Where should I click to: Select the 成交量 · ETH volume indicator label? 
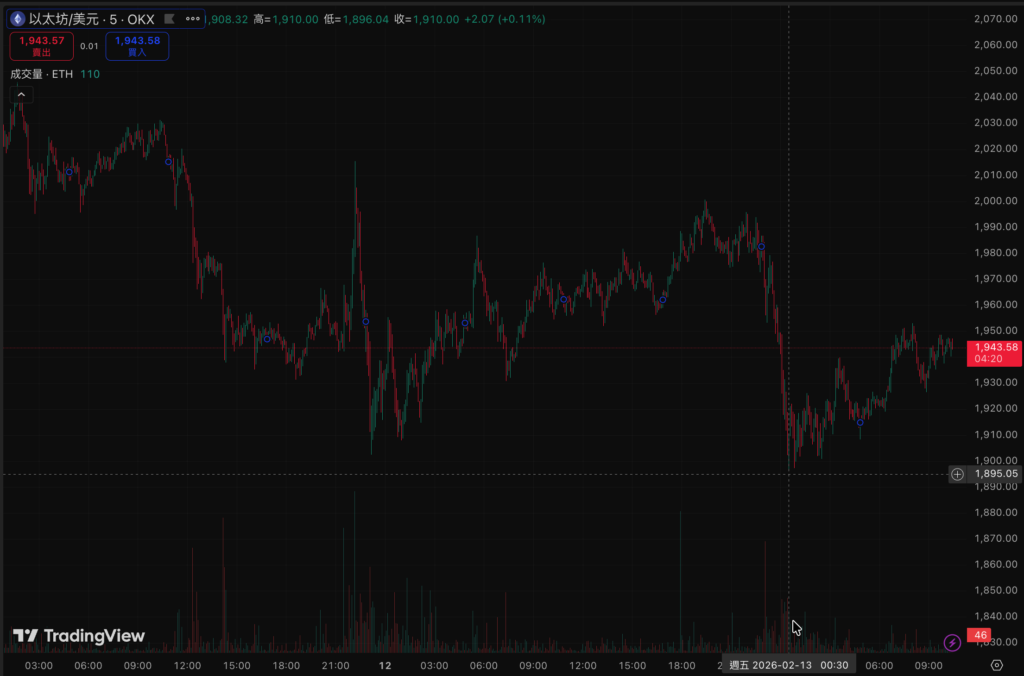pos(40,73)
